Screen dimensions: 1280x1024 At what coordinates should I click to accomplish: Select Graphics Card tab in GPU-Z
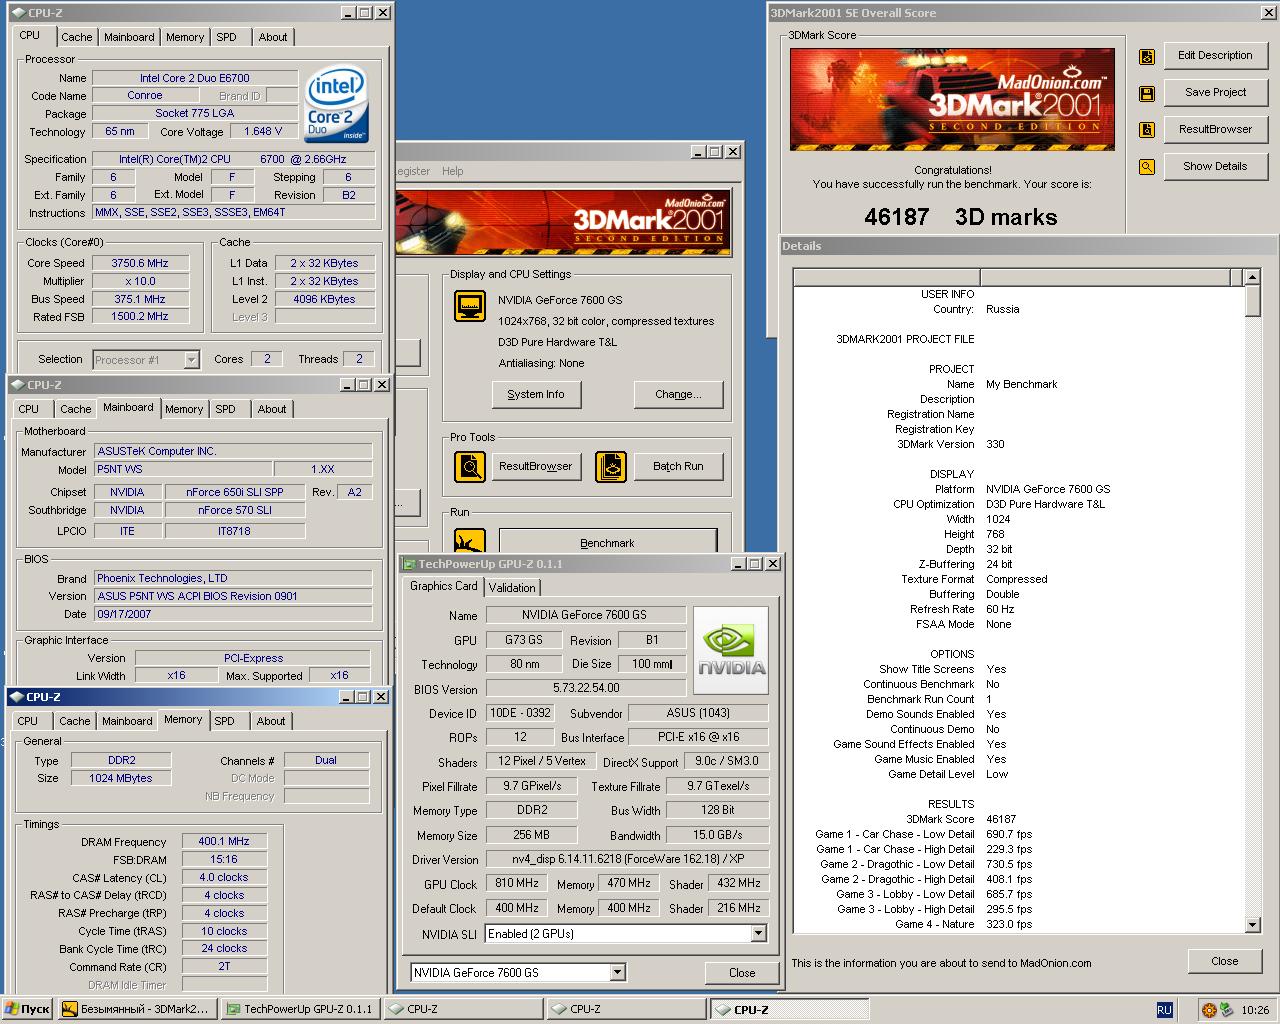pos(444,586)
